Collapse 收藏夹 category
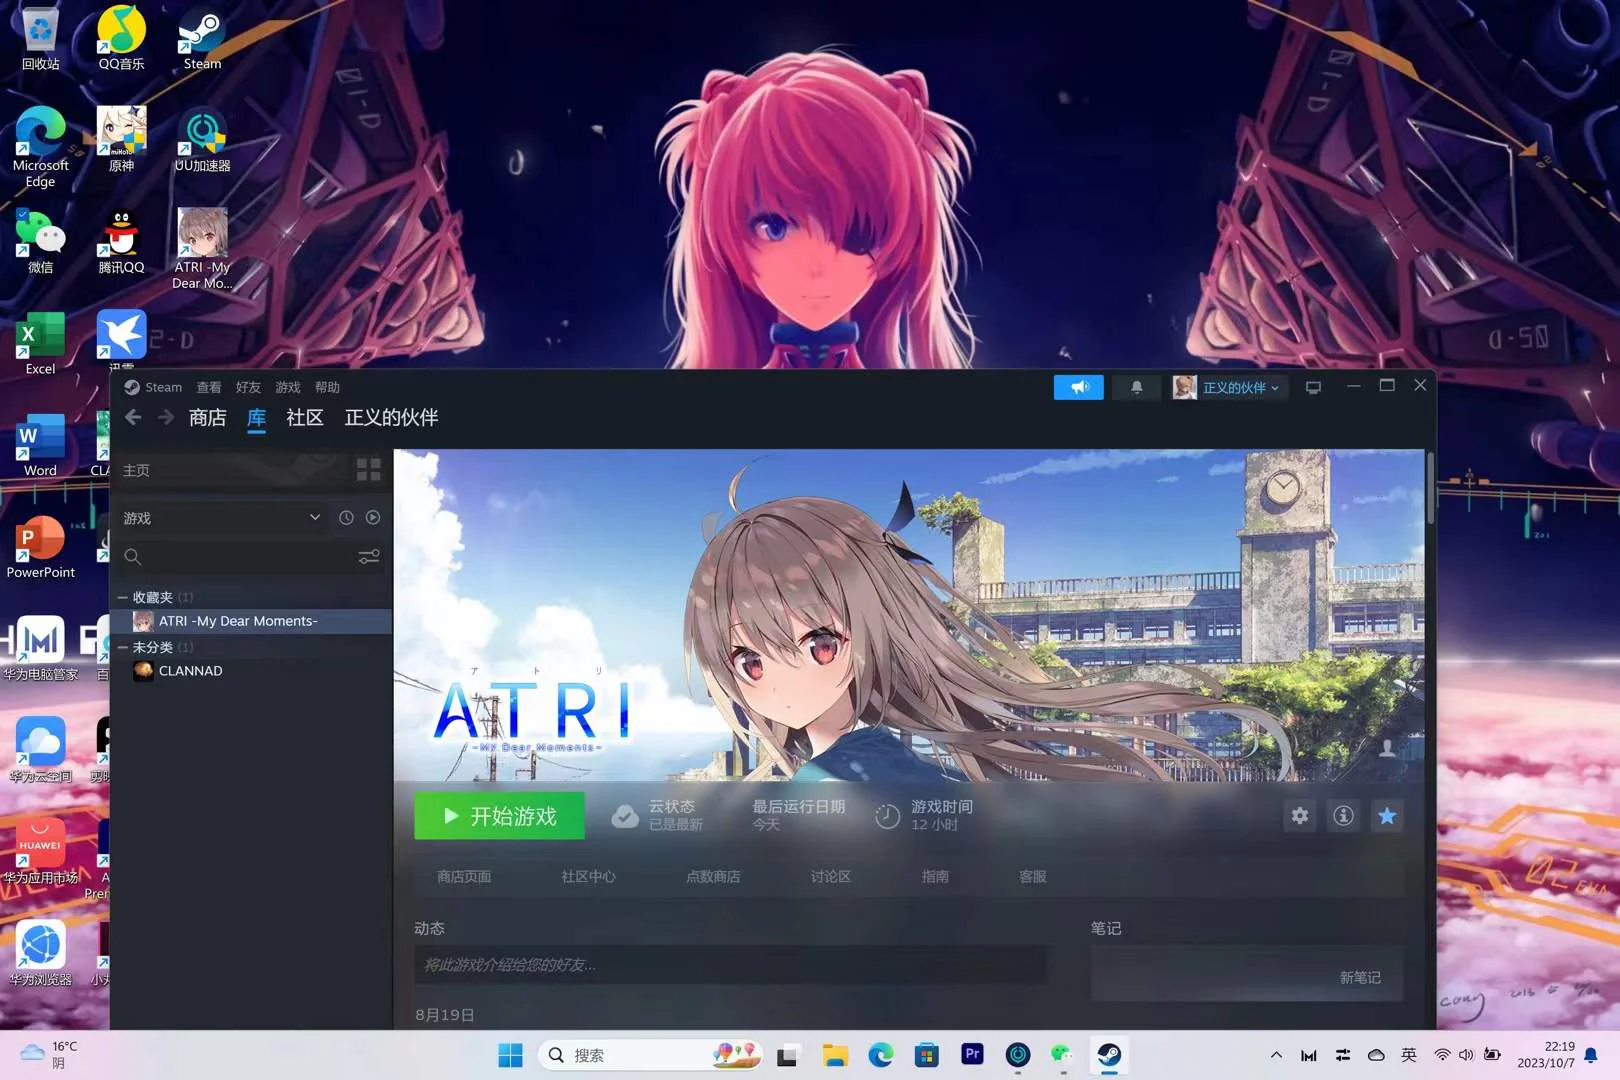The image size is (1620, 1080). [x=123, y=597]
